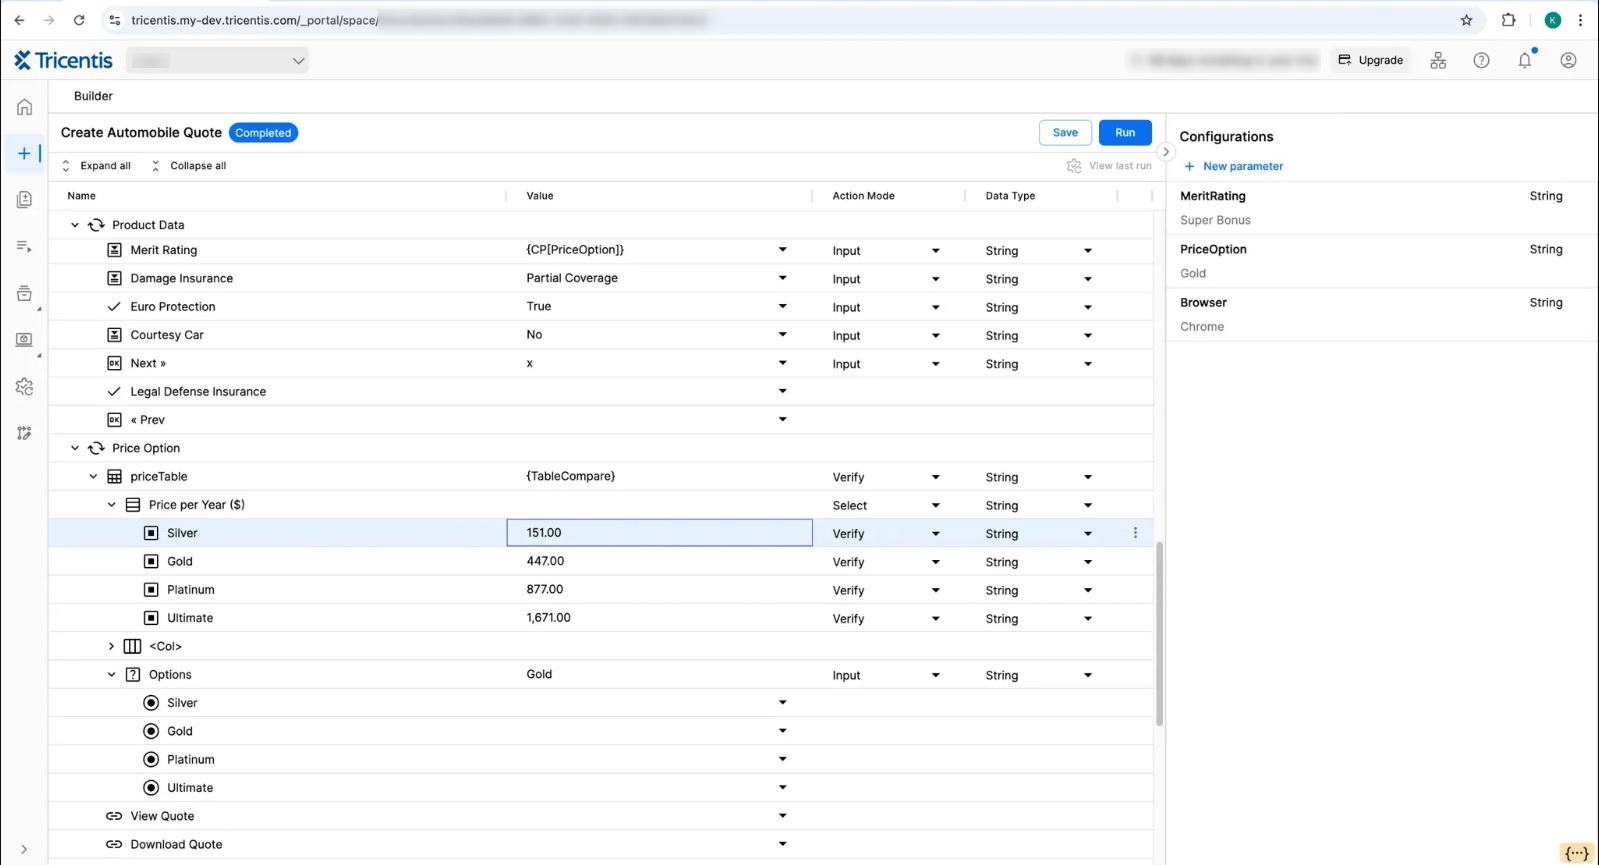Open the three-dot menu on Silver row

tap(1135, 533)
